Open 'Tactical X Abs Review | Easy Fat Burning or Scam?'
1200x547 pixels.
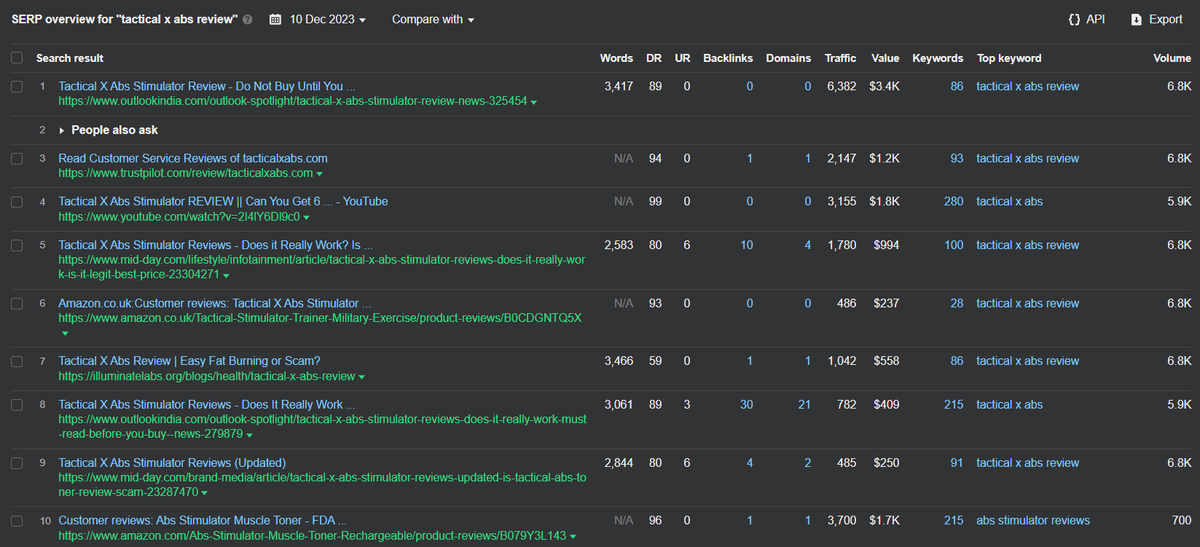click(189, 361)
